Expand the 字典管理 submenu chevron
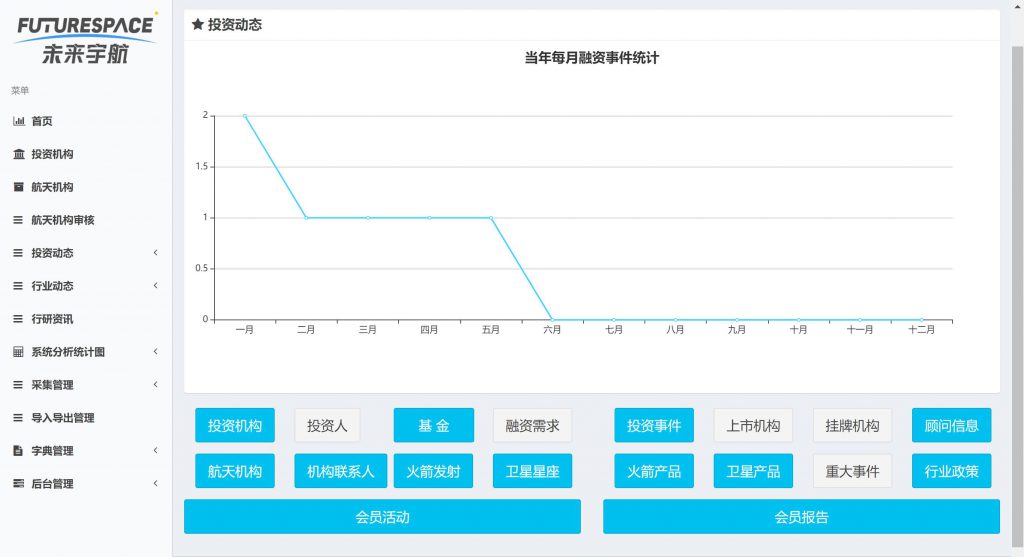1024x557 pixels. (155, 451)
